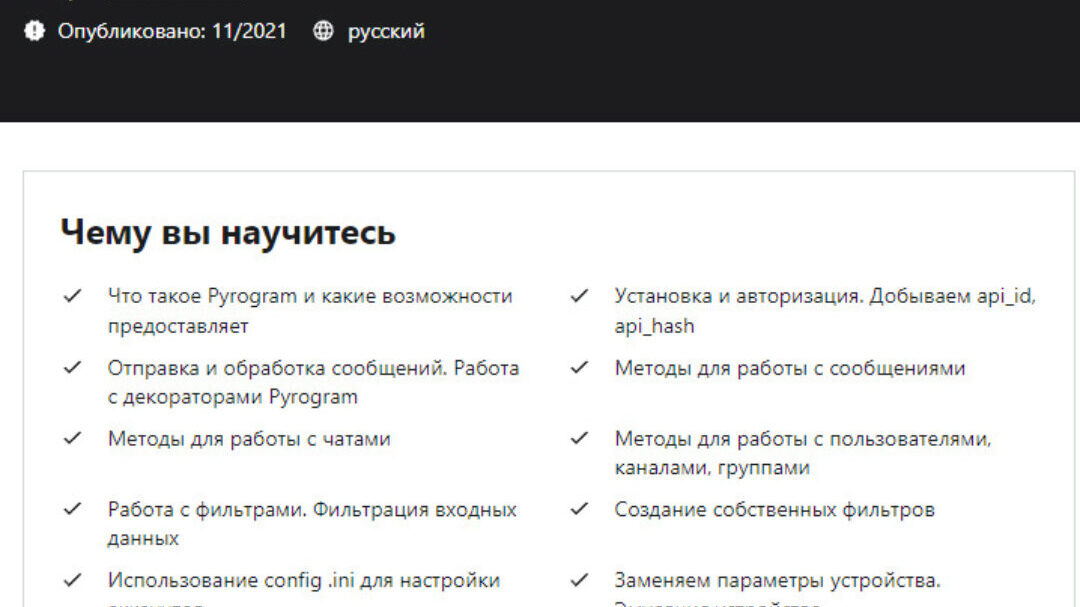Click checkmark beside 'Методы для работы с пользователями'
Image resolution: width=1080 pixels, height=607 pixels.
coord(579,438)
